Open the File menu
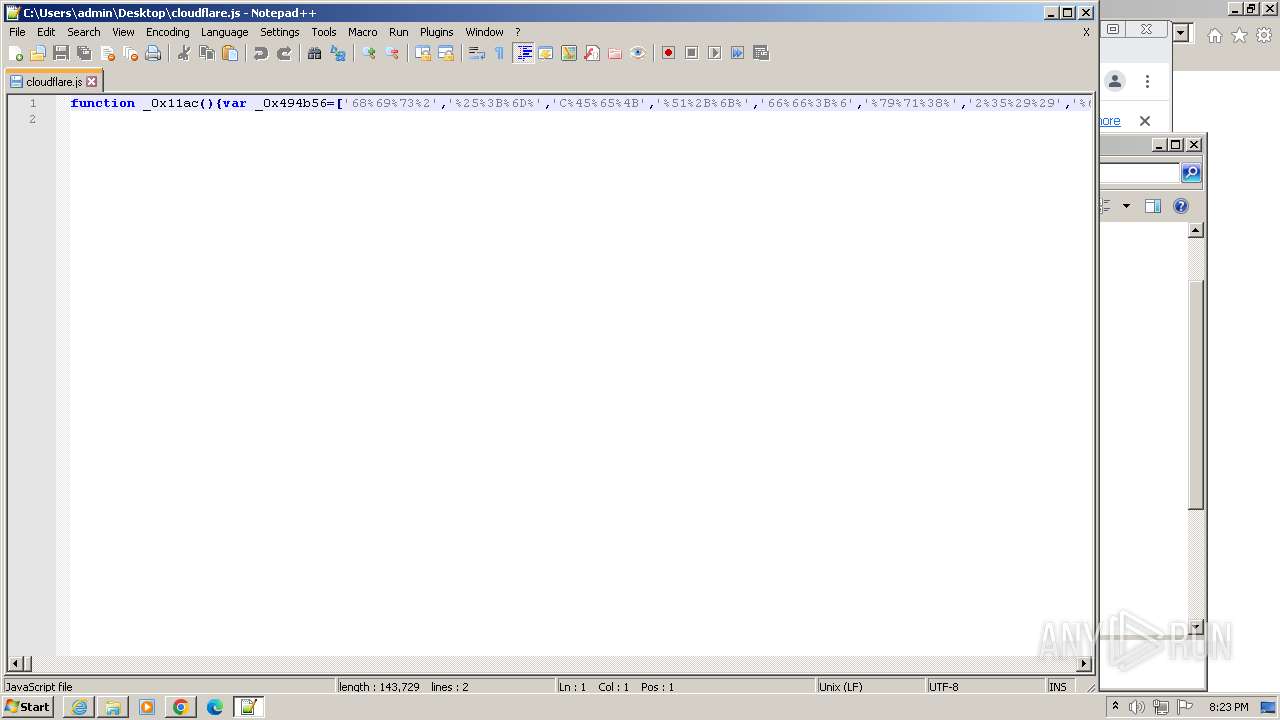The image size is (1280, 720). (17, 32)
